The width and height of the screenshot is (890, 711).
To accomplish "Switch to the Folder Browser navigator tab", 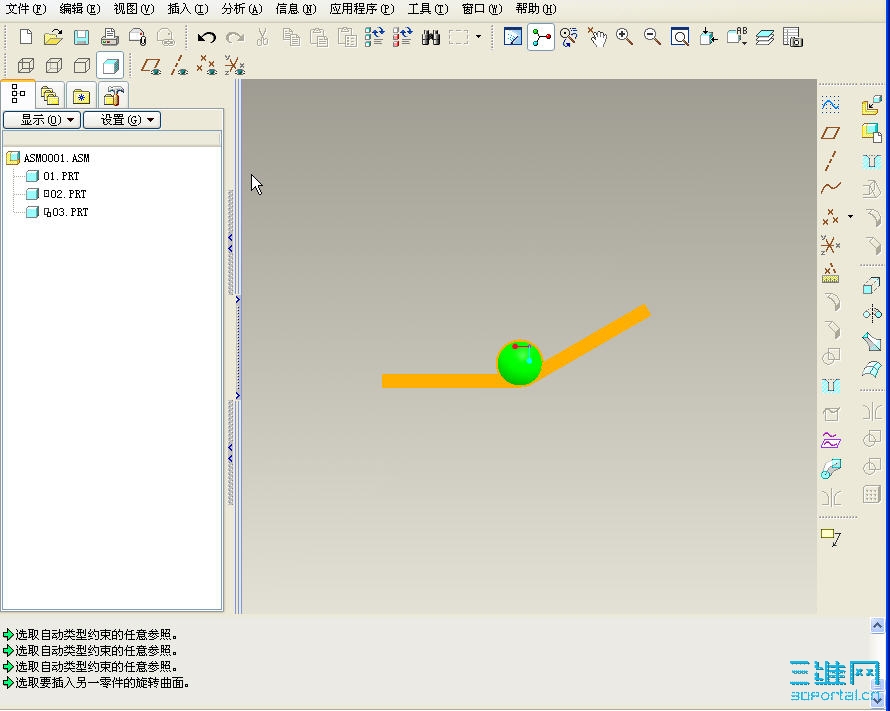I will pyautogui.click(x=50, y=95).
